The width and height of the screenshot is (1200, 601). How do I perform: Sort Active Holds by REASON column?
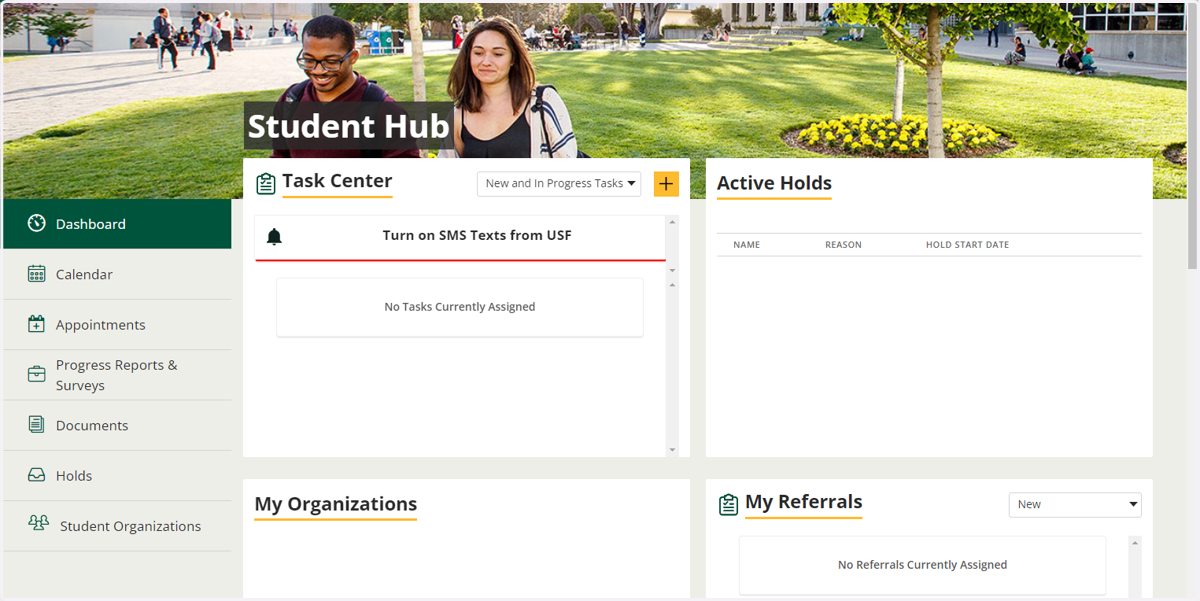[843, 245]
